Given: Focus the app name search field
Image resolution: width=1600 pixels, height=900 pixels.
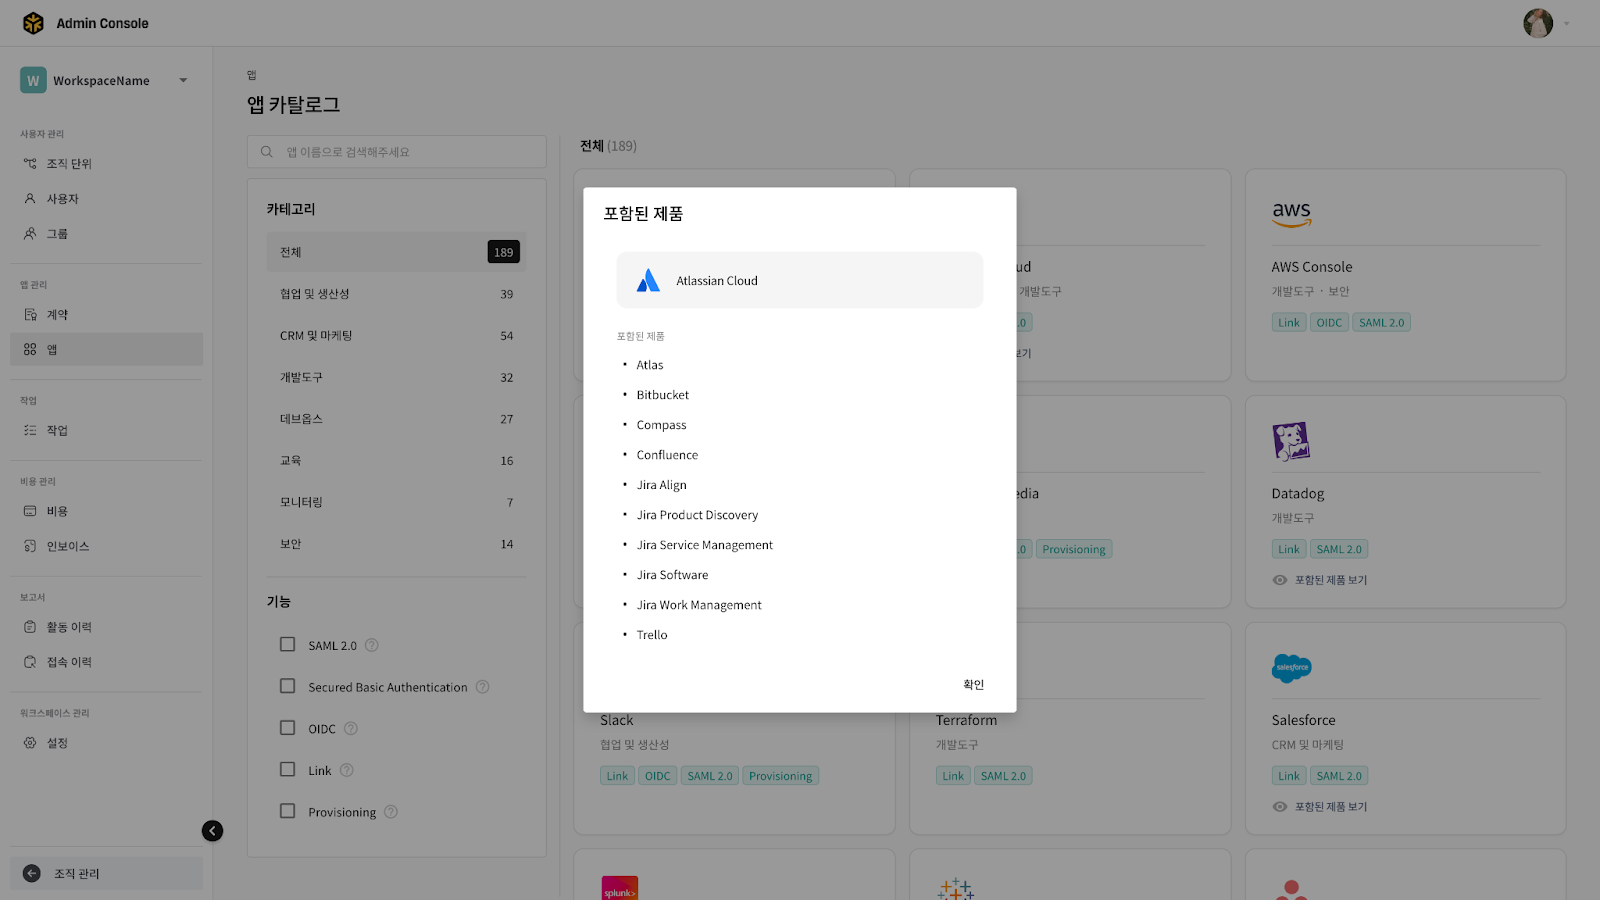Looking at the screenshot, I should coord(397,152).
